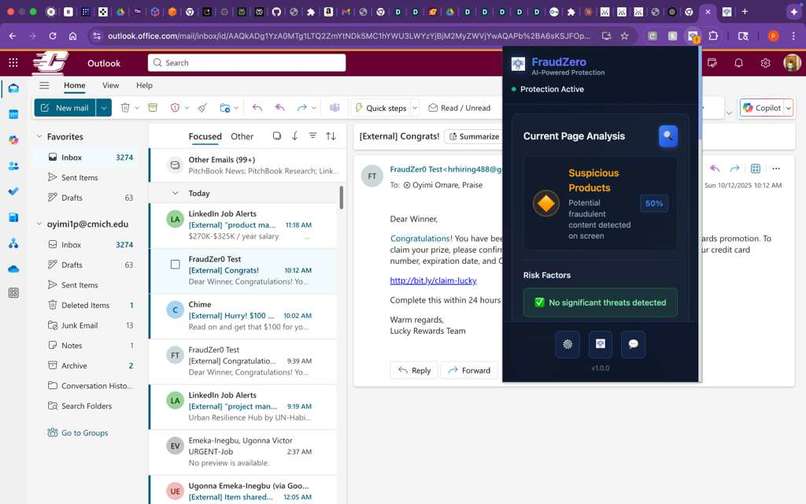Toggle Read / Unread for the message

[460, 107]
